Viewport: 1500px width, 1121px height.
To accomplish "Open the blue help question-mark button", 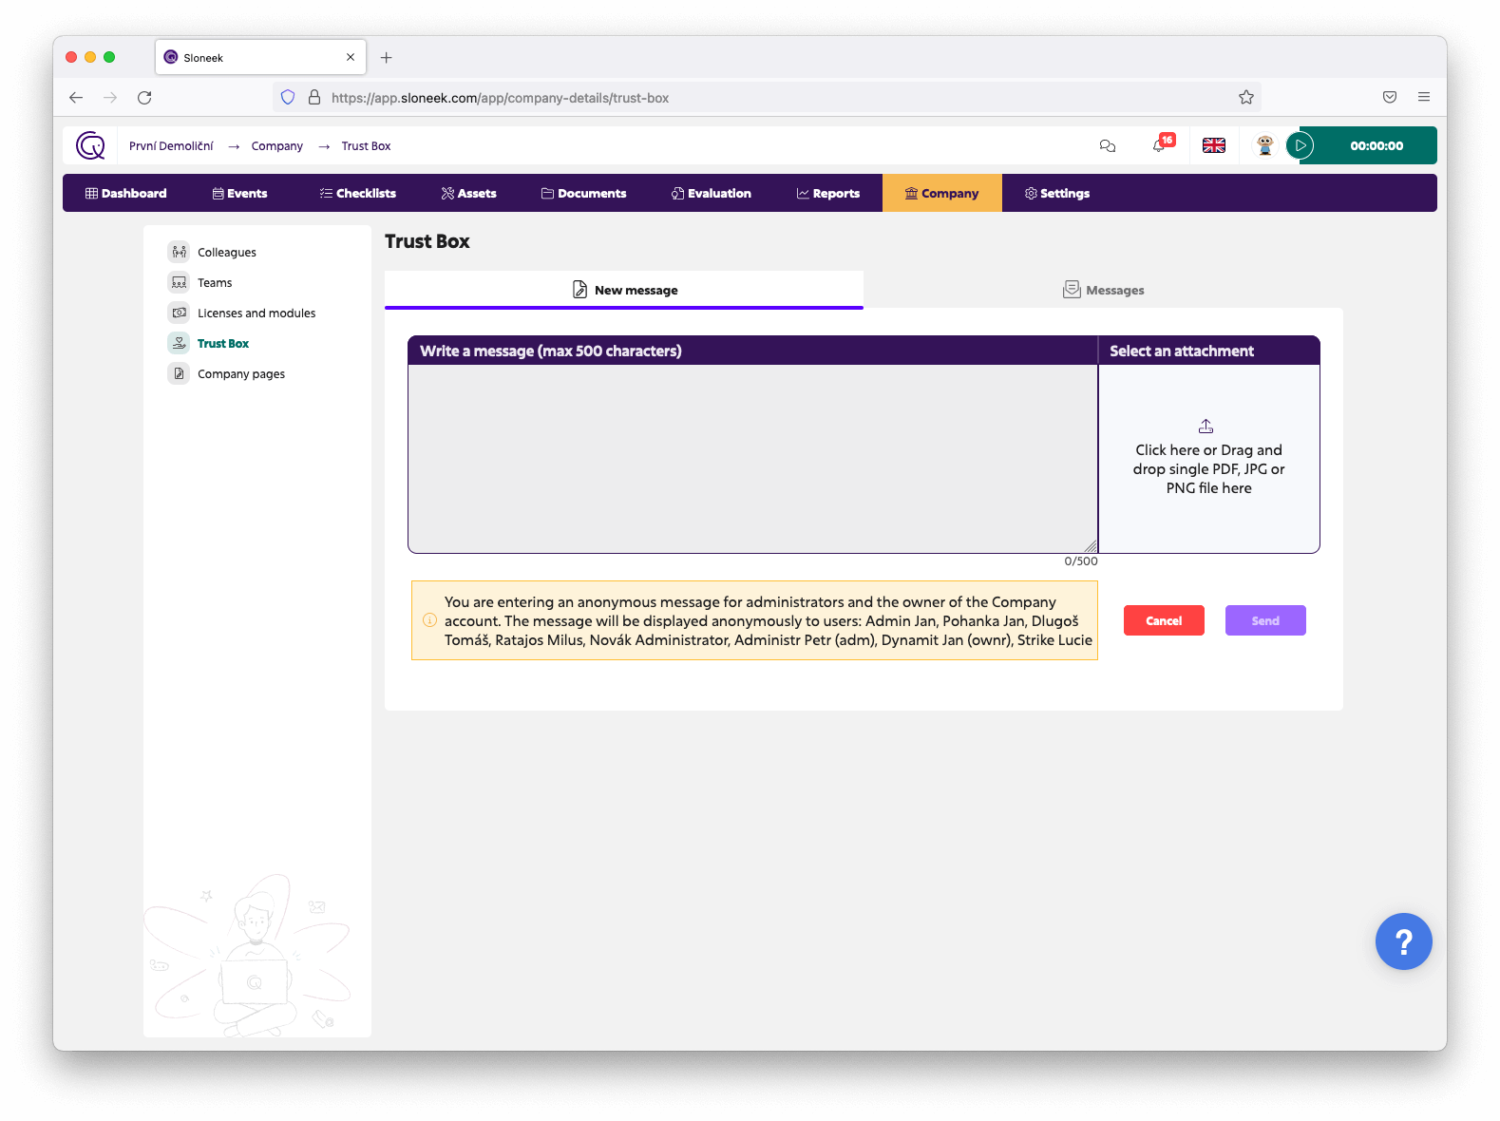I will 1402,941.
